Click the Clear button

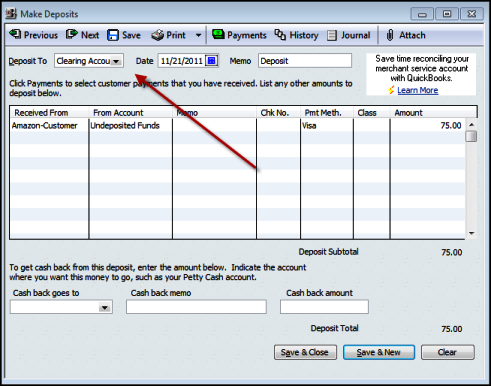448,352
